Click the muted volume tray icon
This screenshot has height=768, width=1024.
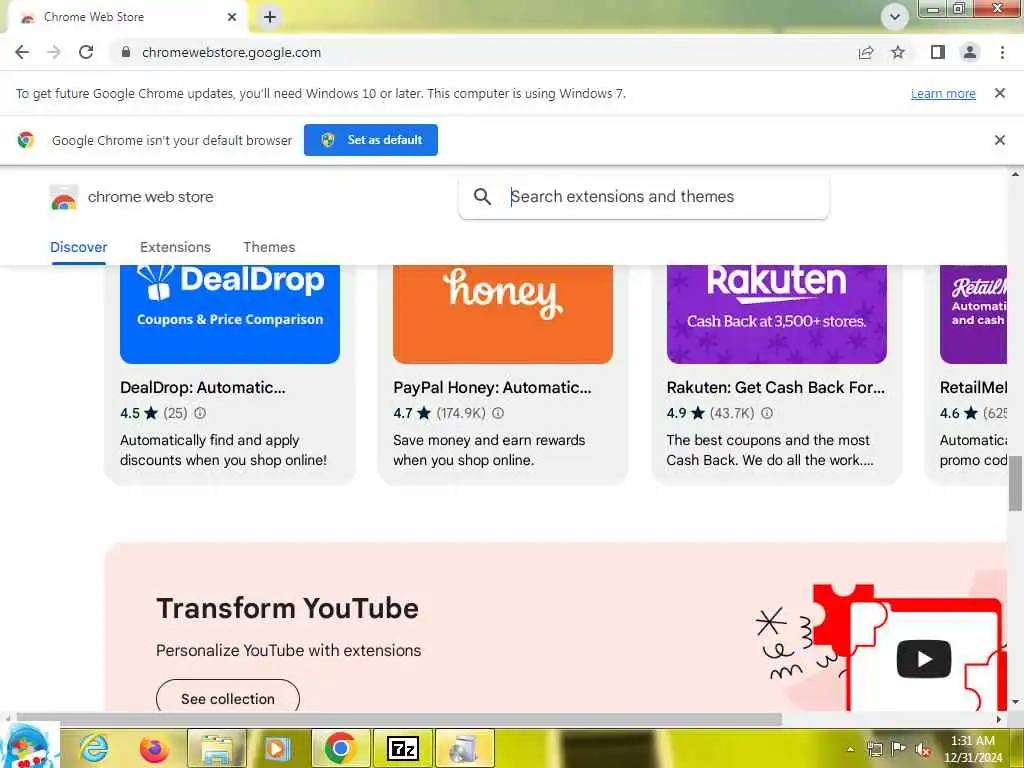coord(923,749)
